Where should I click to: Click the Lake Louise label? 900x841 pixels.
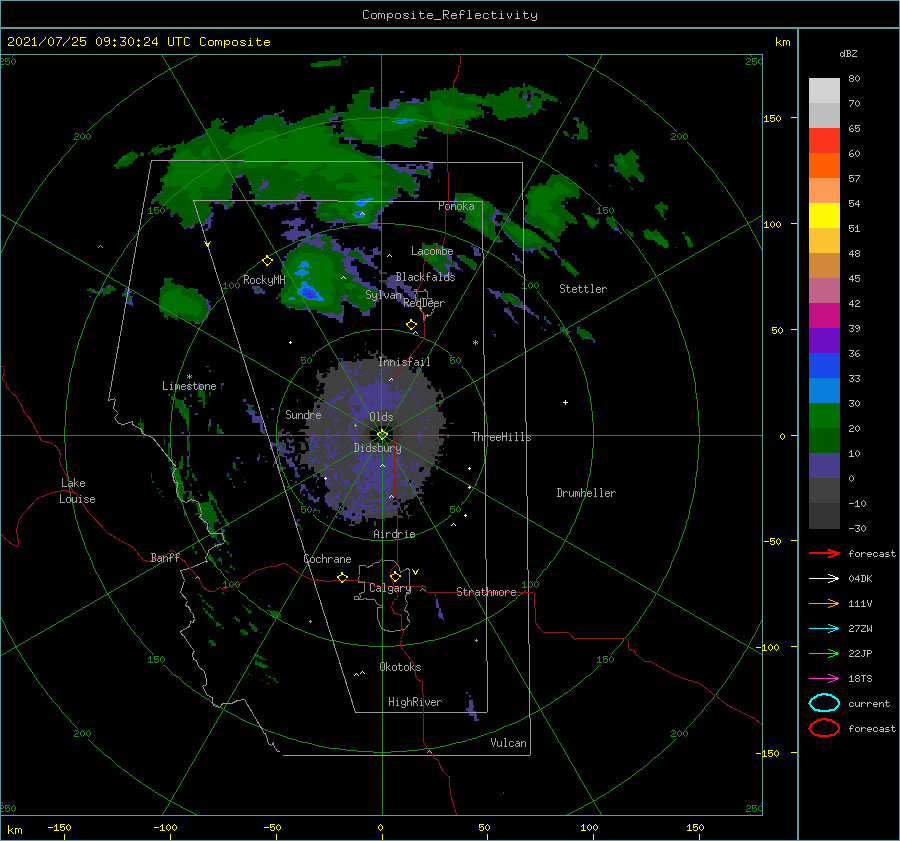coord(77,491)
